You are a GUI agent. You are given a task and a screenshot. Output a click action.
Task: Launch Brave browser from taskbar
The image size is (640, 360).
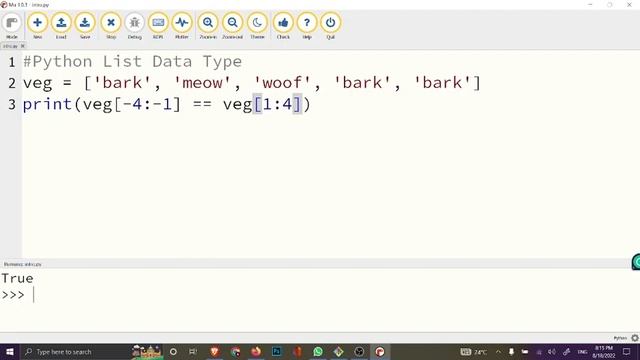click(x=214, y=351)
